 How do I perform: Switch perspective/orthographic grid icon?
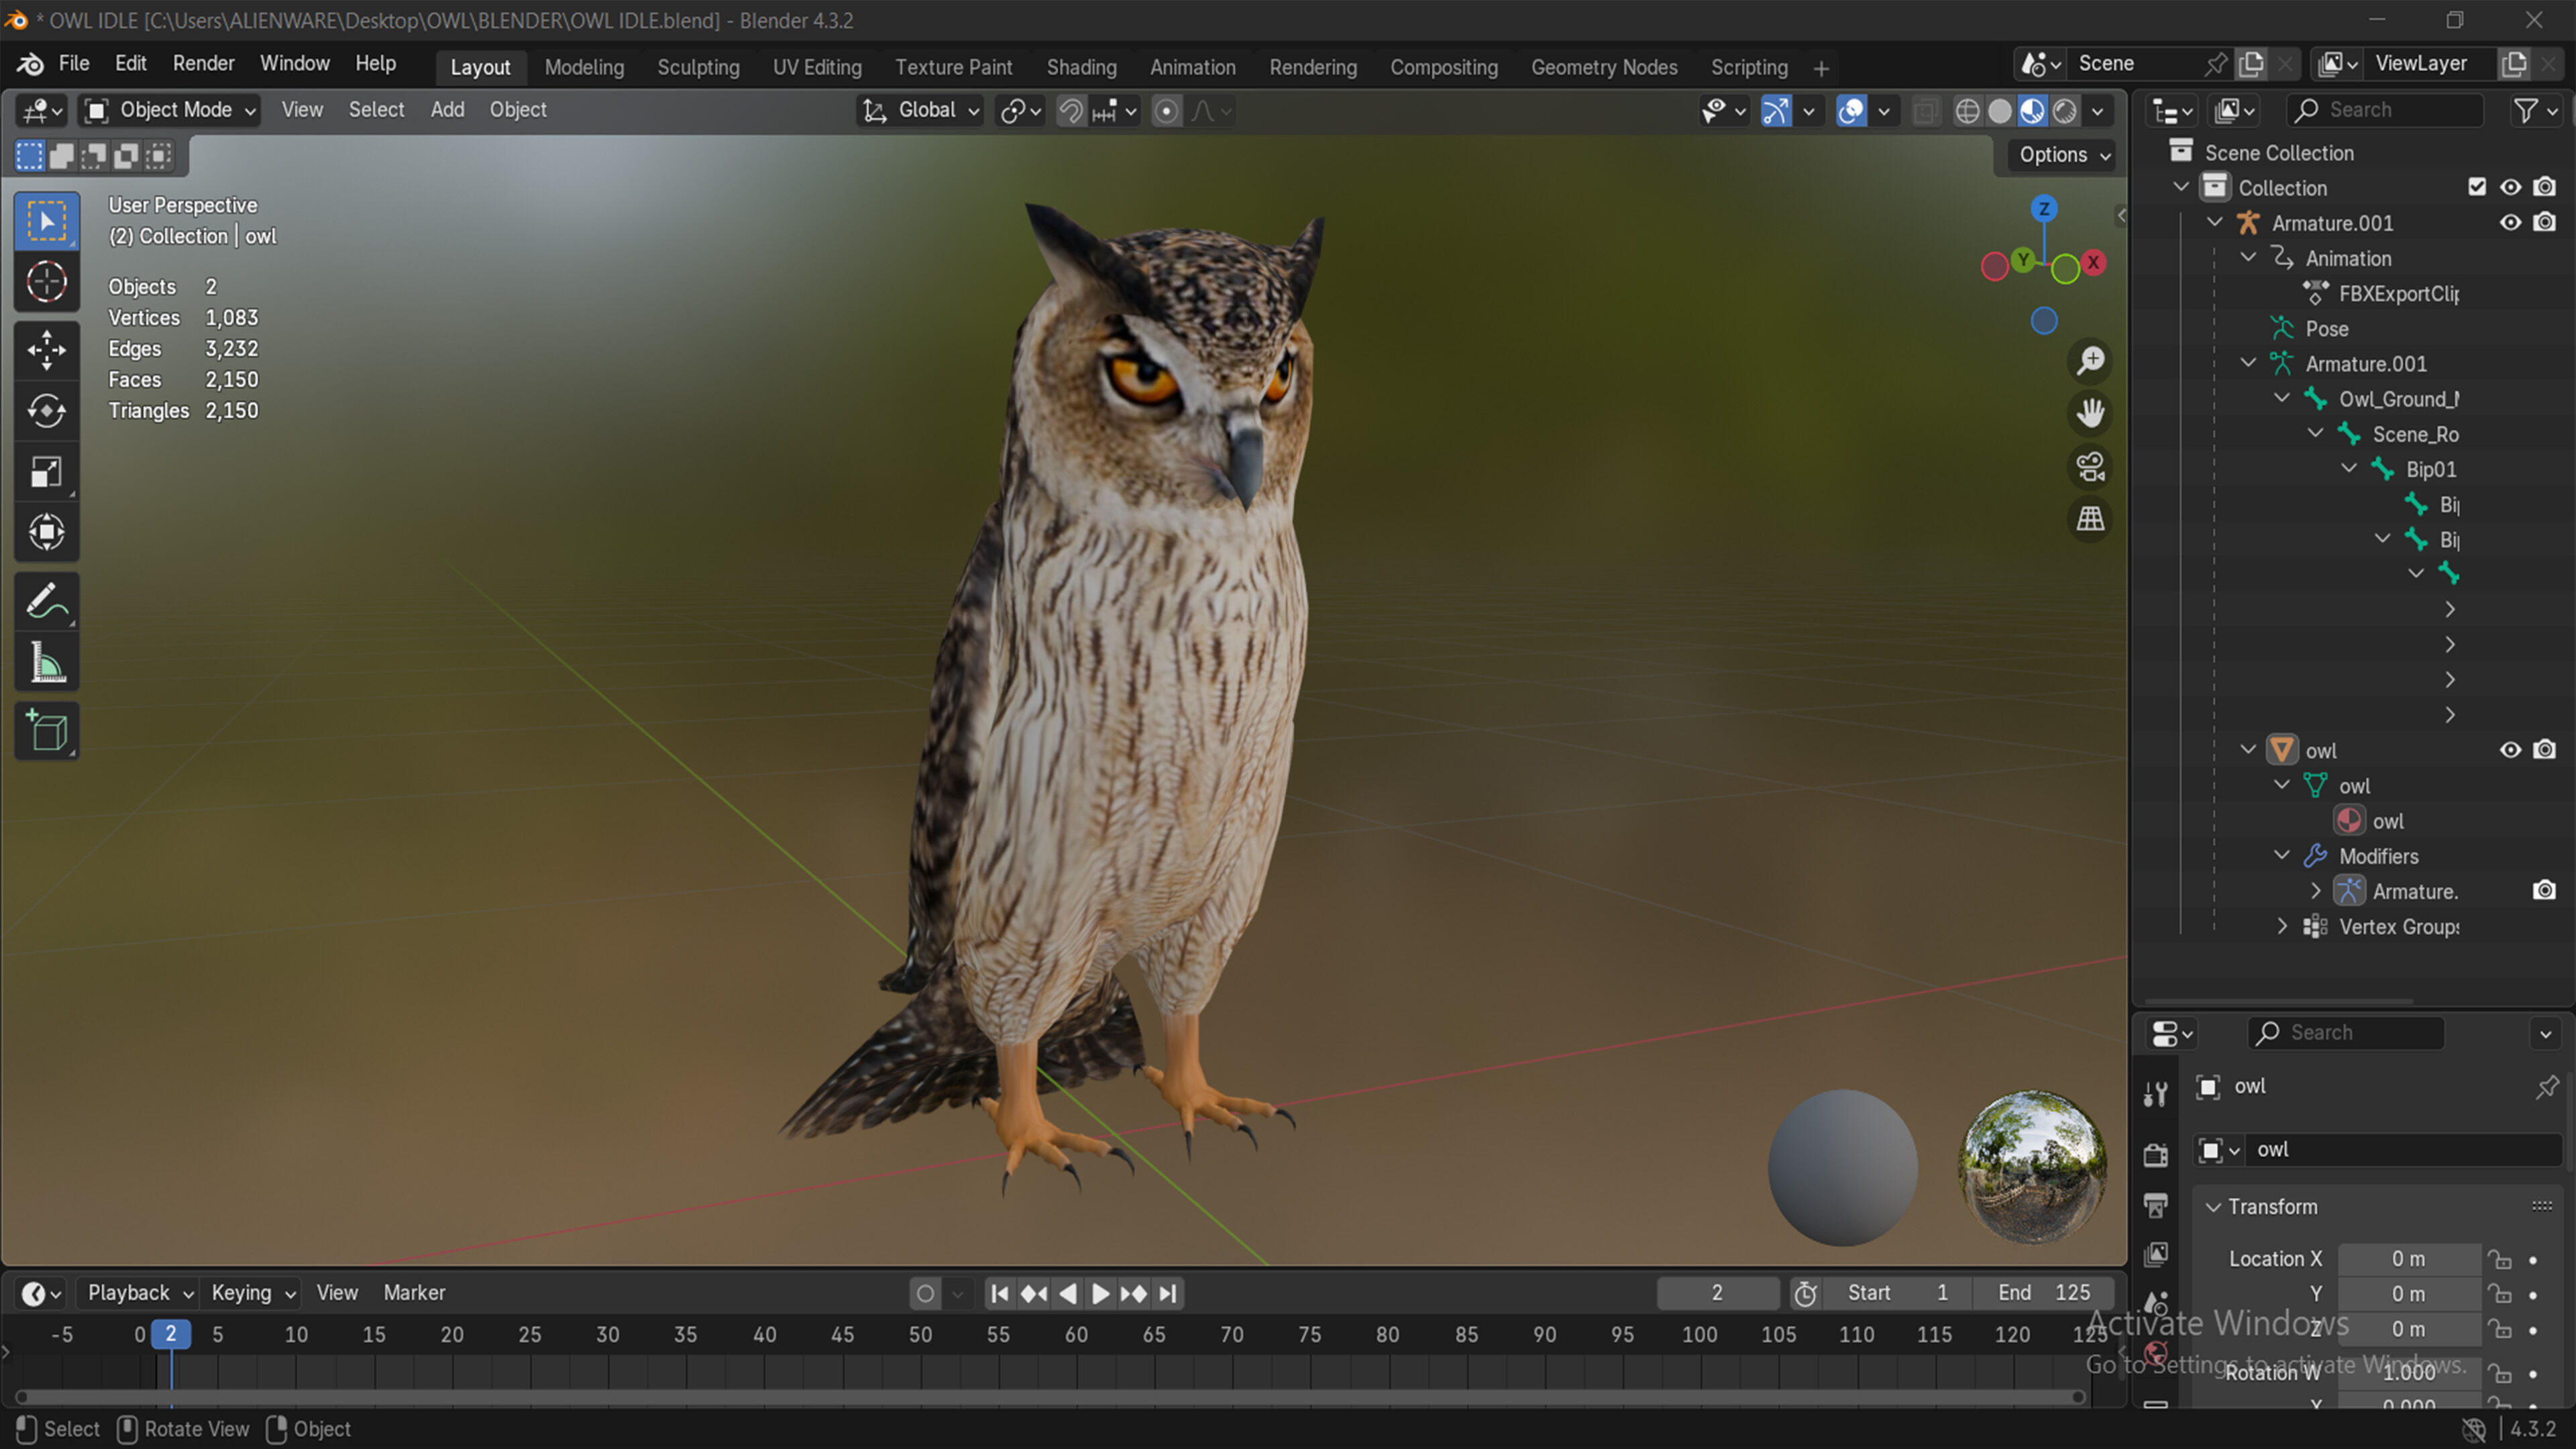tap(2090, 519)
